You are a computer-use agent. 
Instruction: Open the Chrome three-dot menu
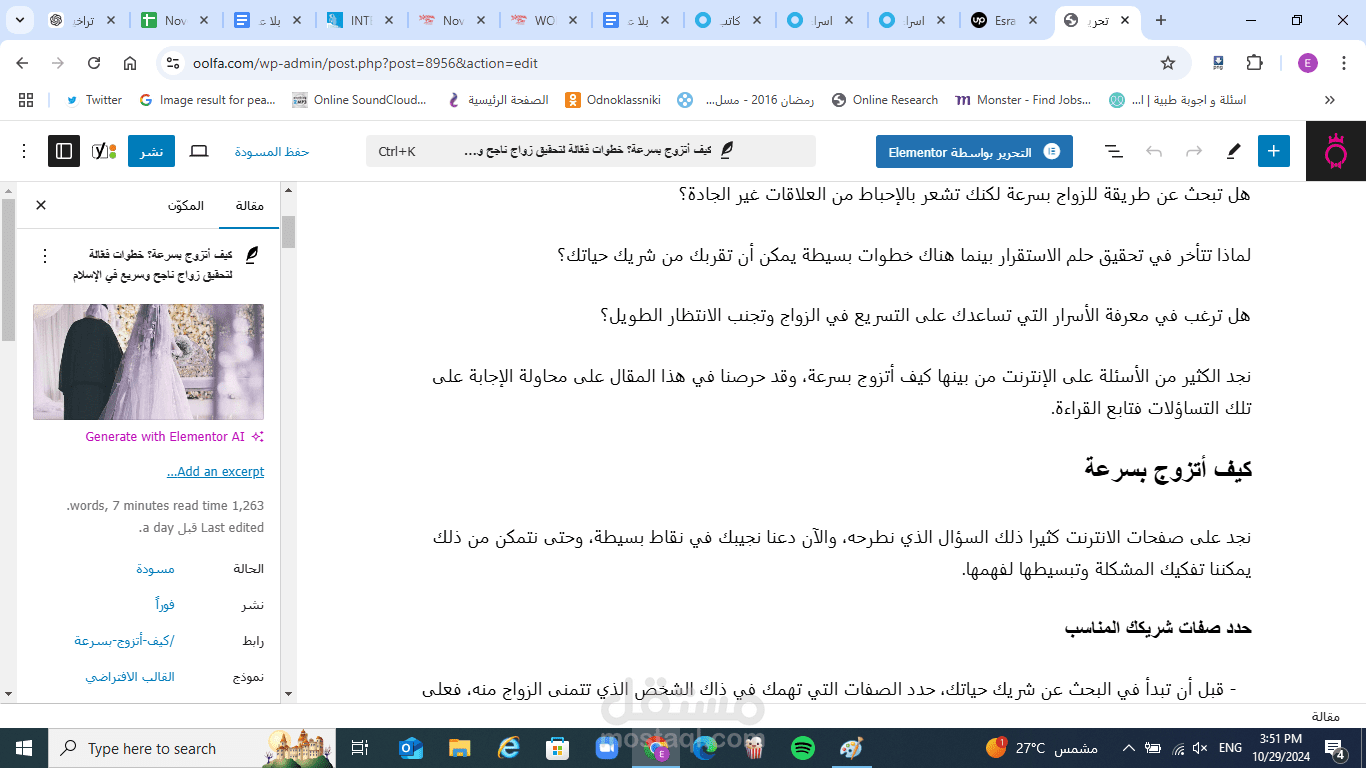click(1345, 63)
